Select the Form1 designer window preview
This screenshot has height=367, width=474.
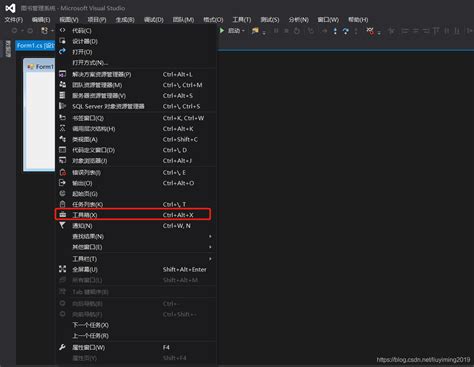39,115
